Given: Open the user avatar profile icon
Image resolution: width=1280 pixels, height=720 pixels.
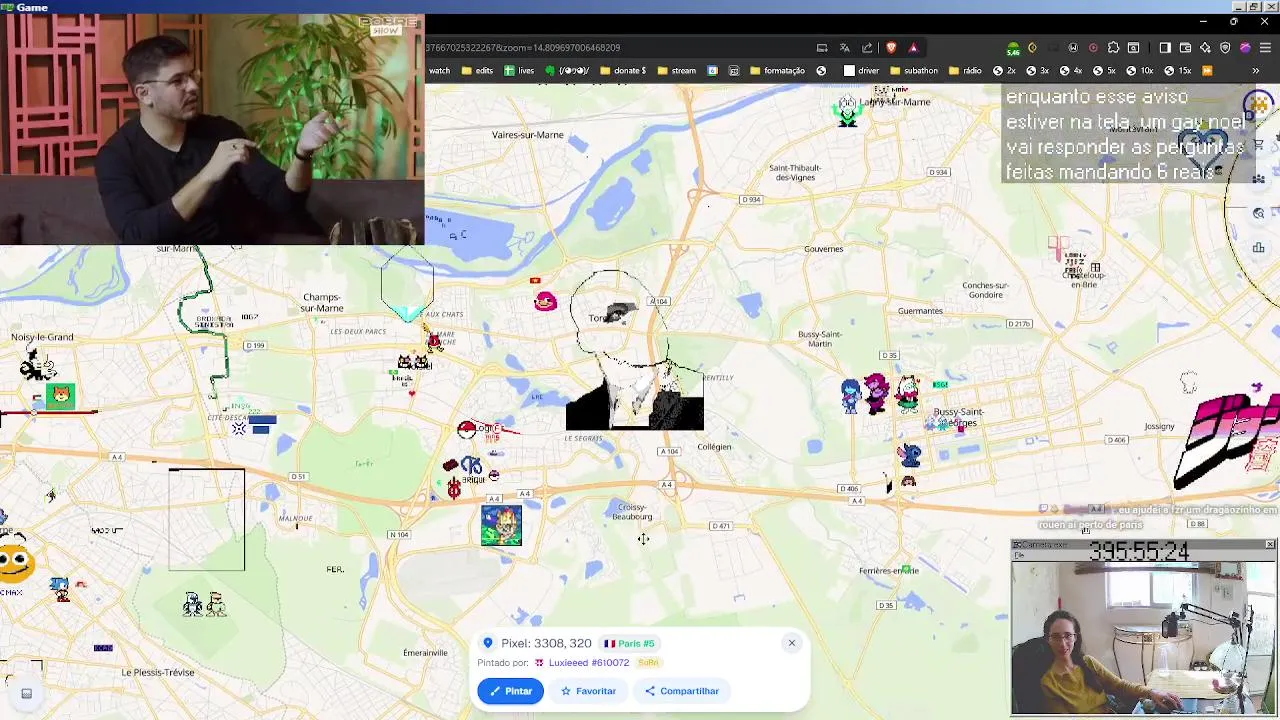Looking at the screenshot, I should click(x=1258, y=104).
